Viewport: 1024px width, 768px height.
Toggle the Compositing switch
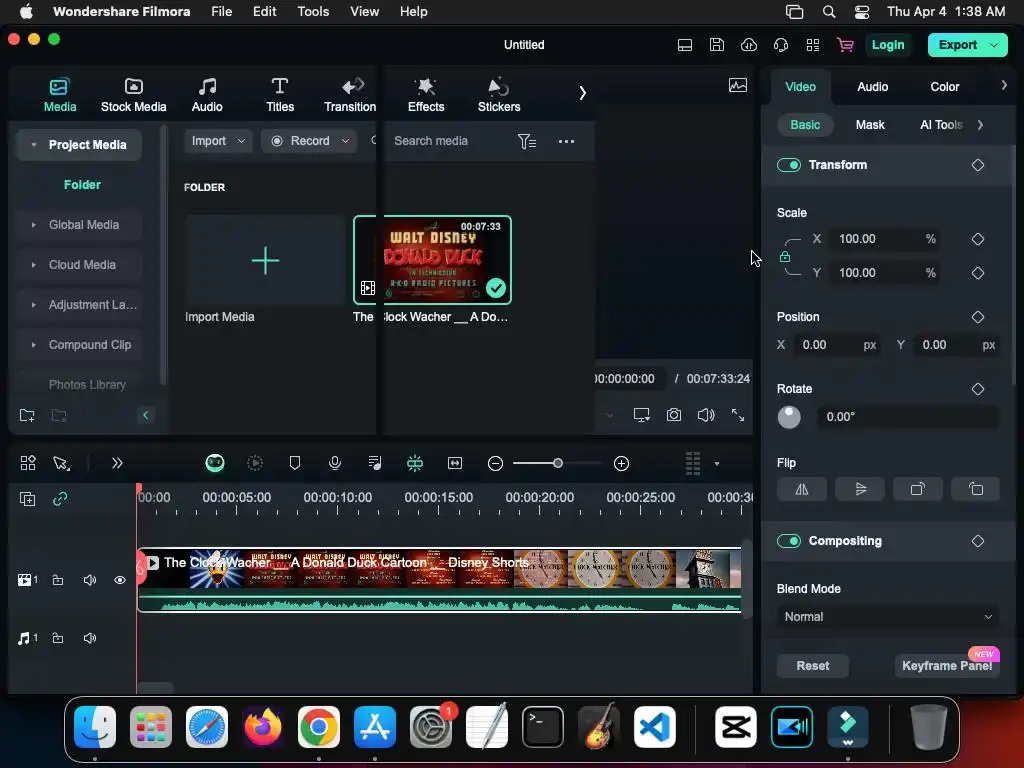(x=789, y=541)
